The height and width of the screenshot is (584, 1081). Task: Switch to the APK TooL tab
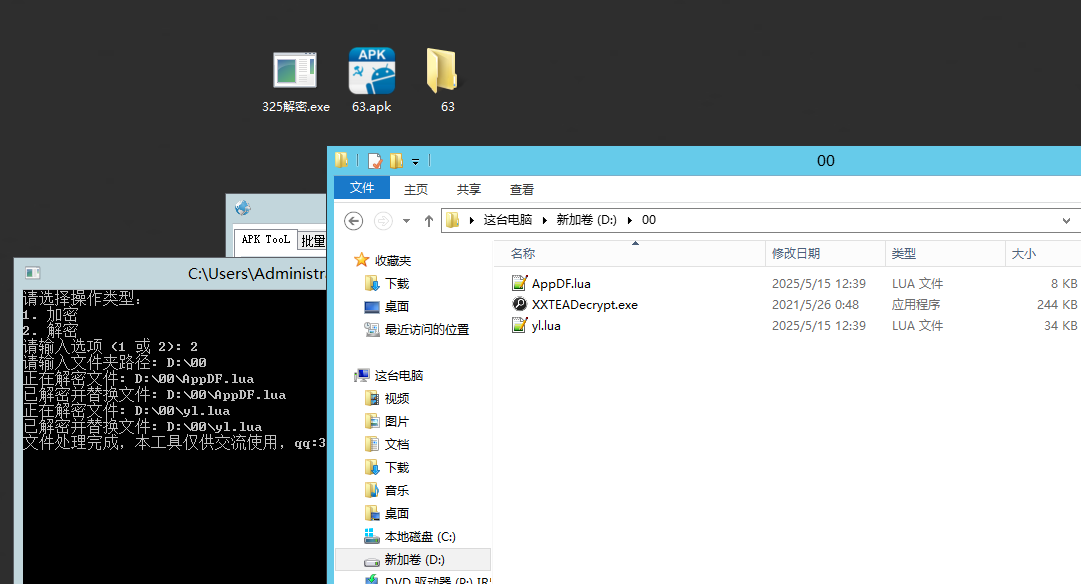[264, 240]
